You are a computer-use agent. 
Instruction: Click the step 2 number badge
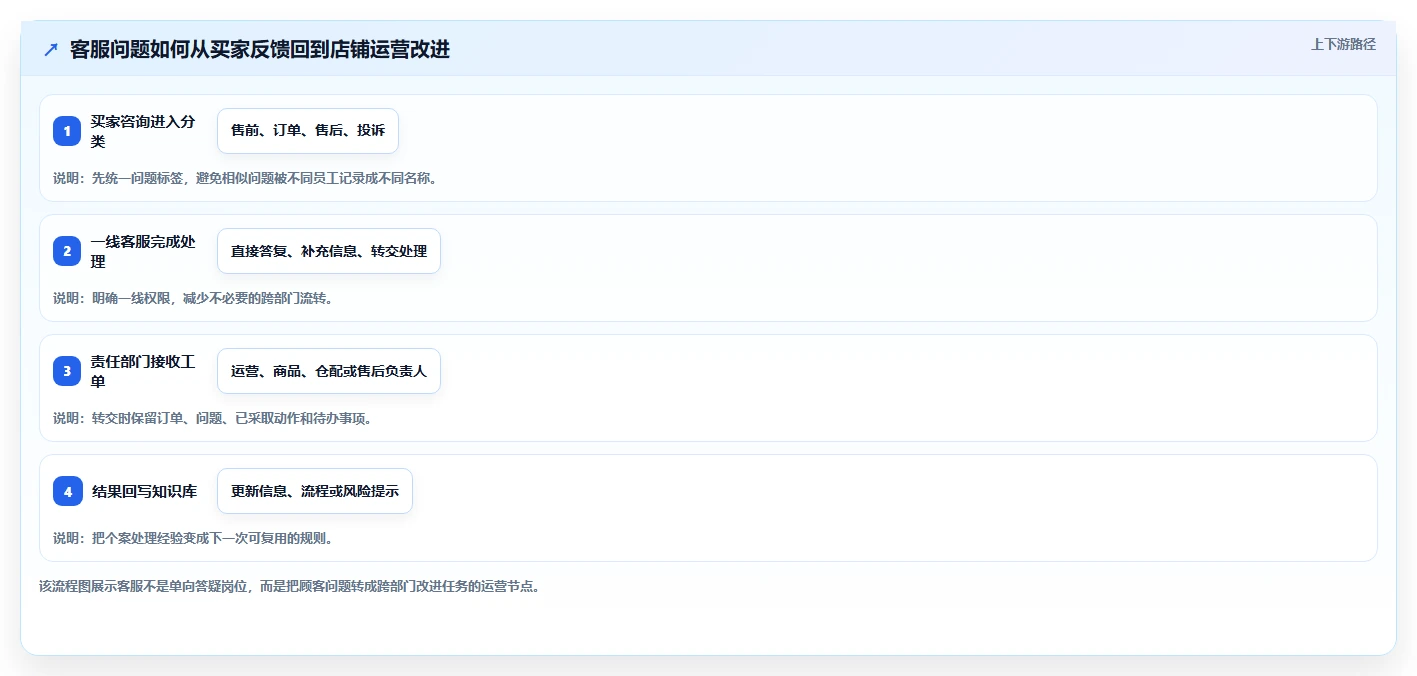click(x=67, y=251)
